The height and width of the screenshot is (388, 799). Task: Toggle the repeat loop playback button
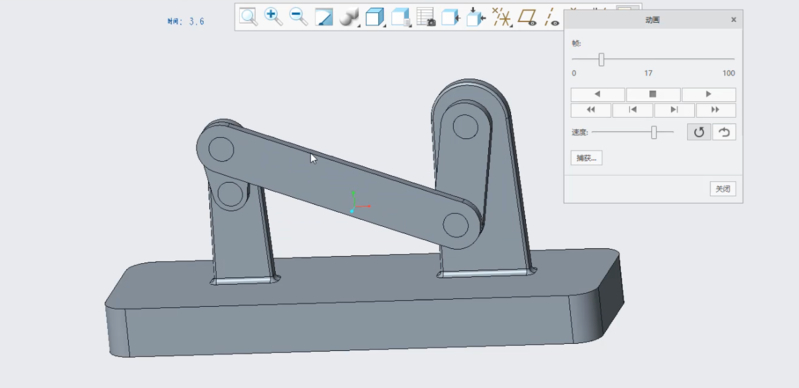pos(699,132)
